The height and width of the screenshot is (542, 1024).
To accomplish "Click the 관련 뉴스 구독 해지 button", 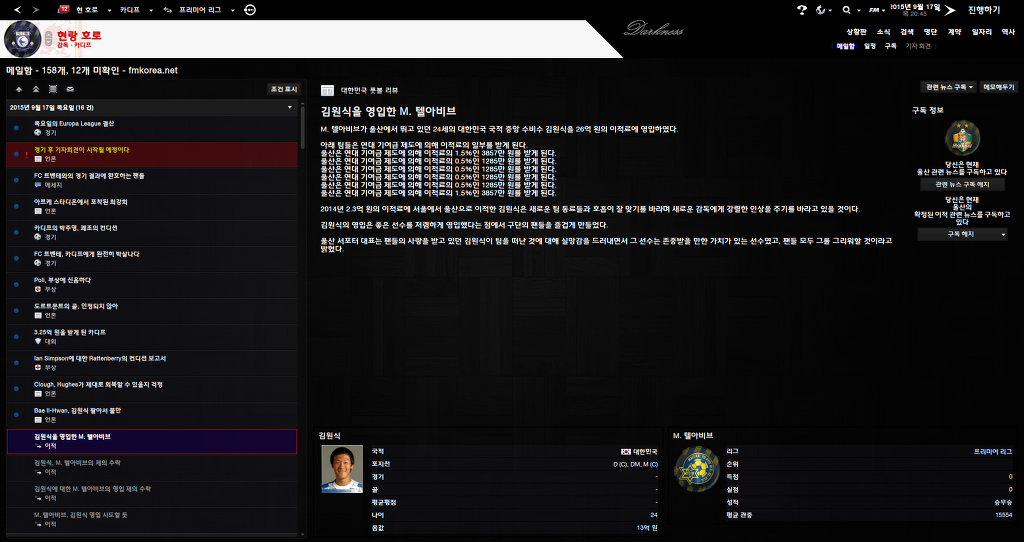I will [x=962, y=185].
